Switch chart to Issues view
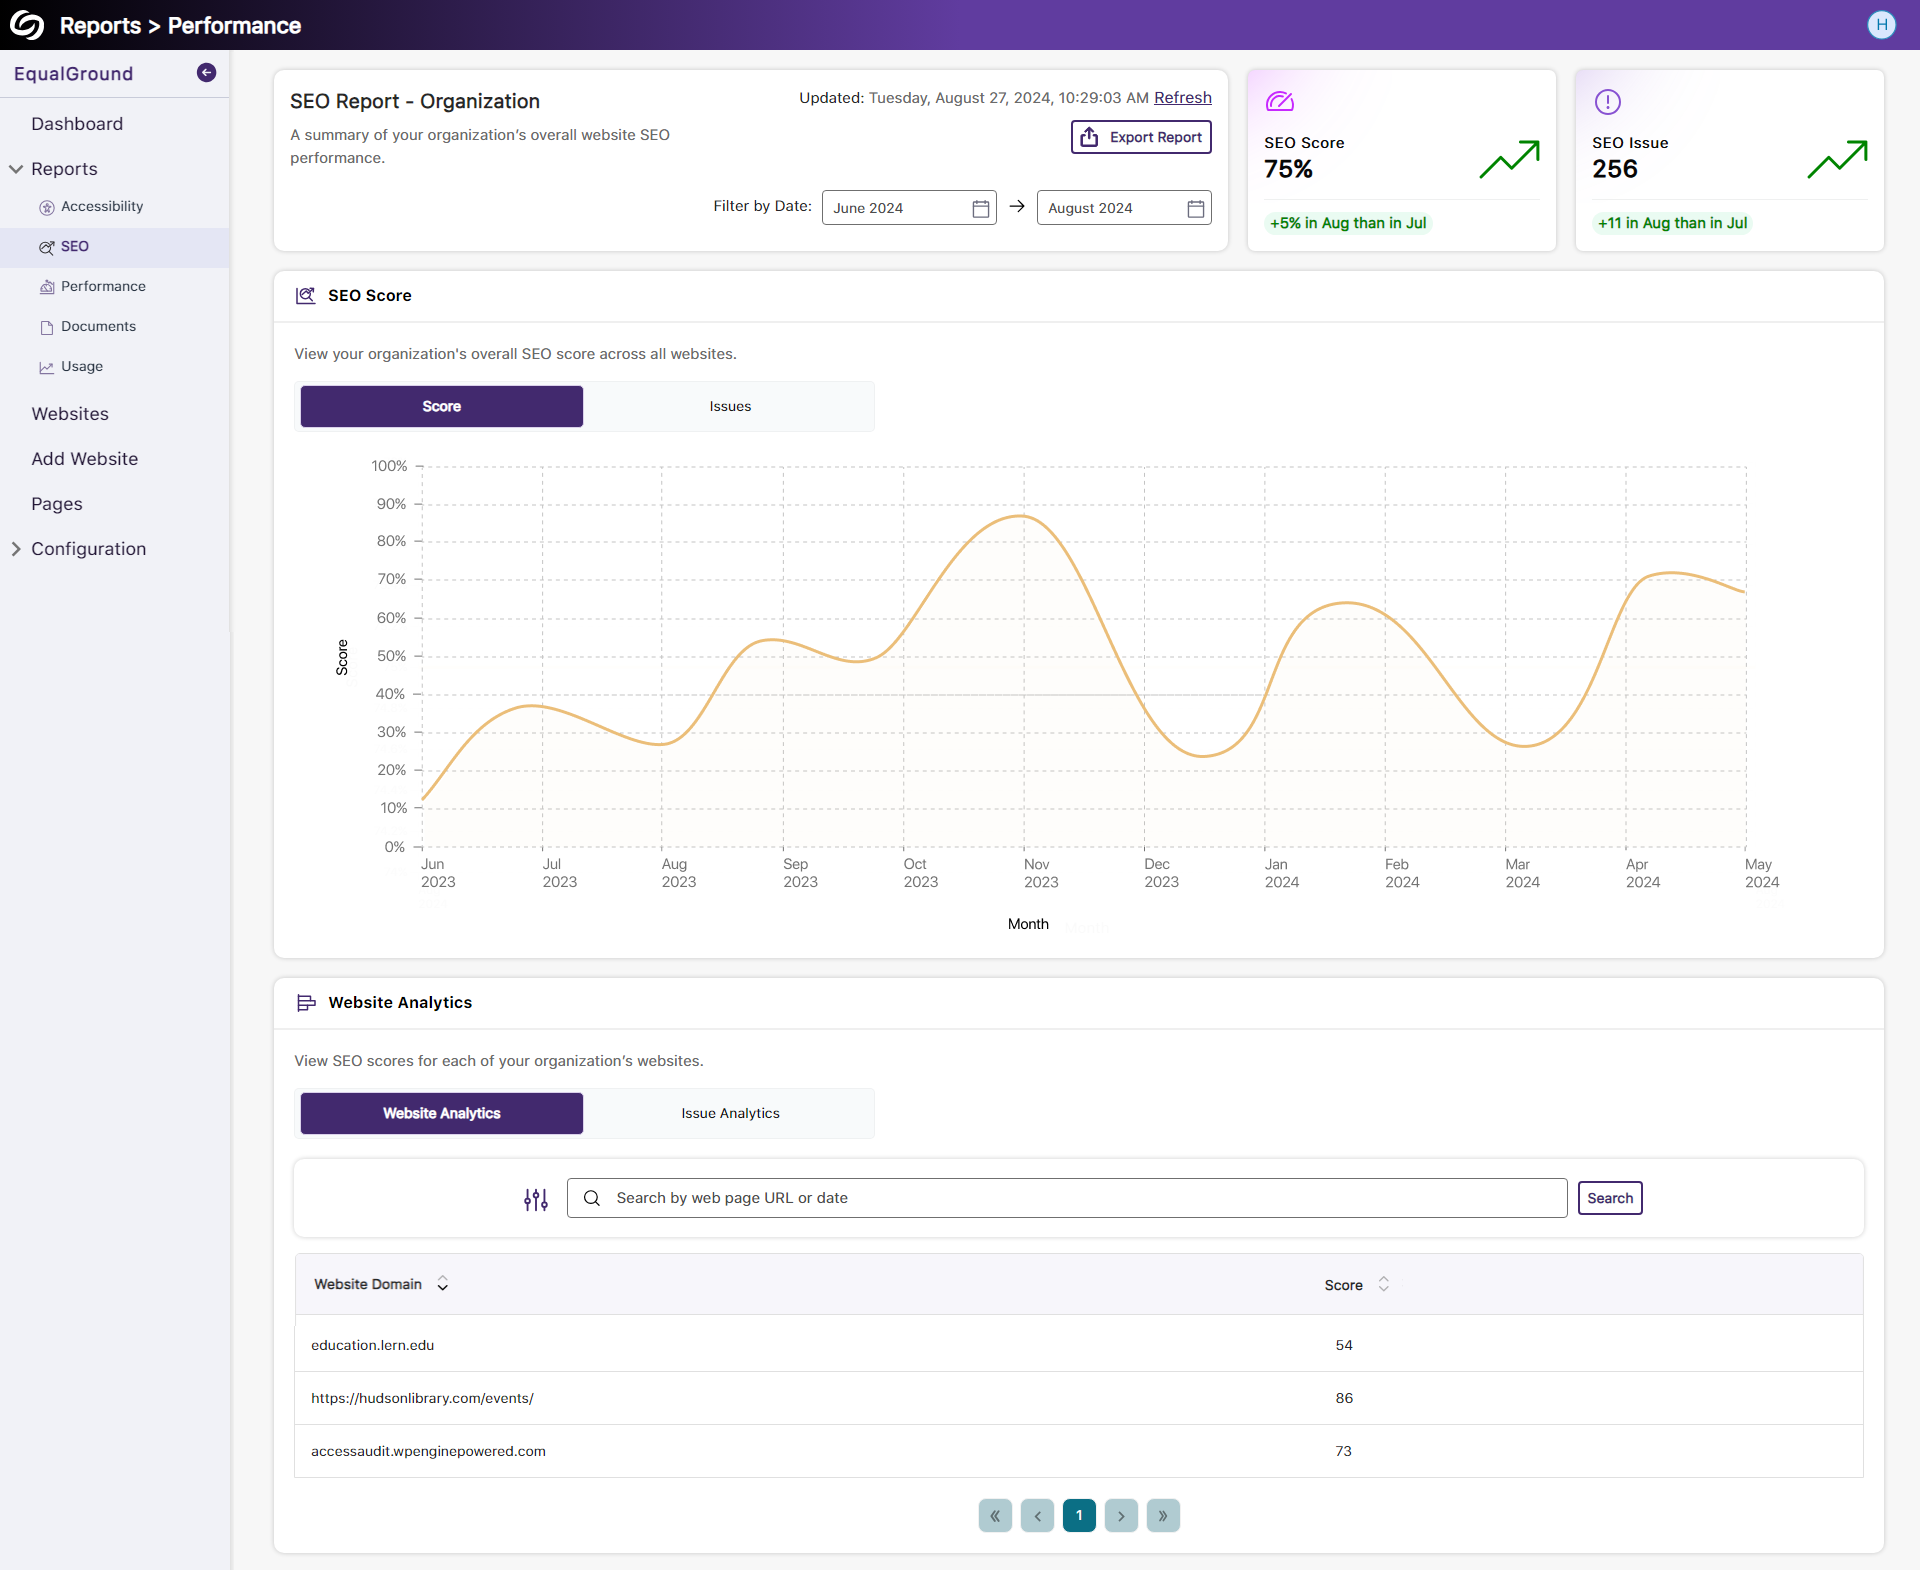Screen dimensions: 1920x1570 click(x=729, y=407)
